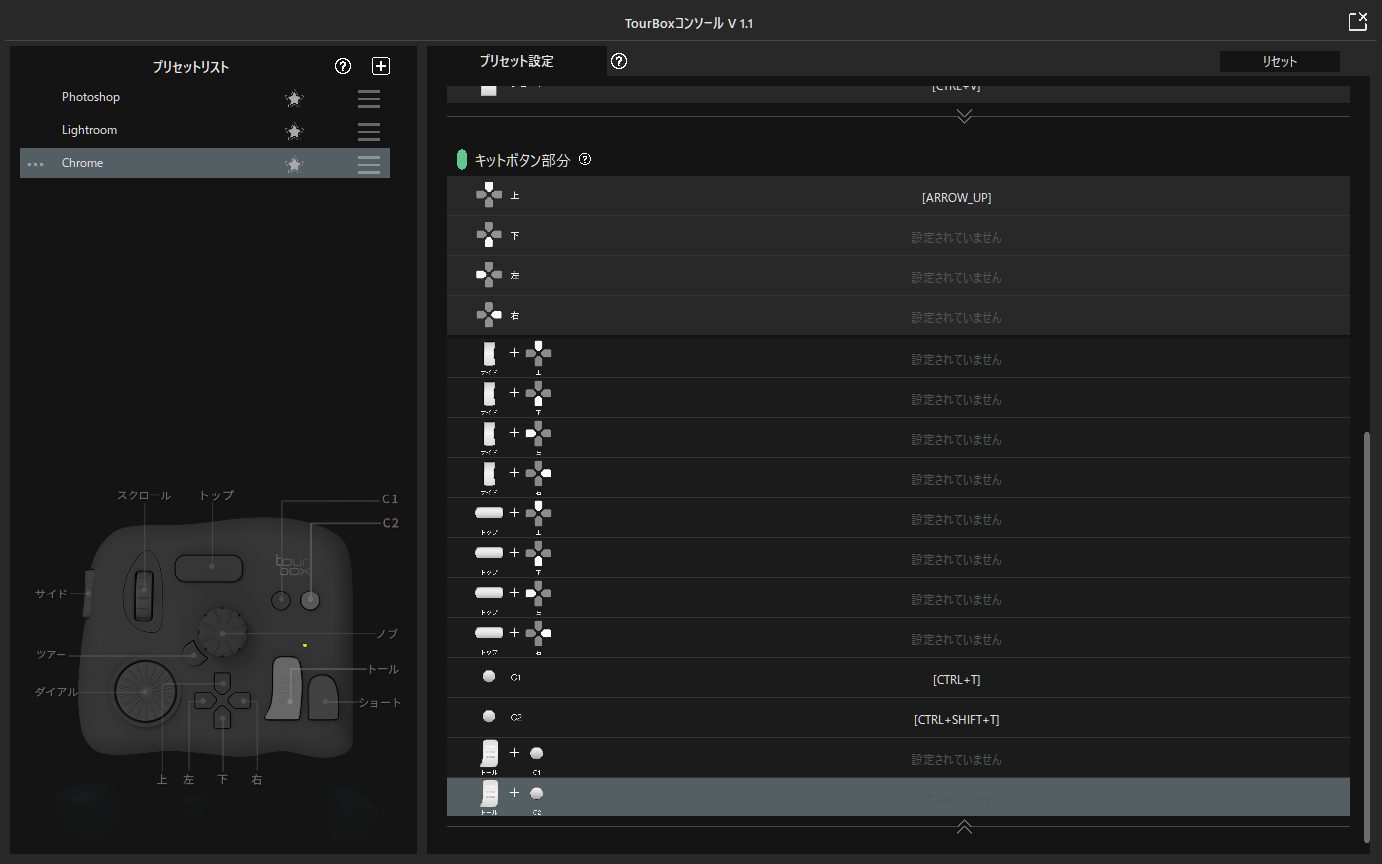Image resolution: width=1382 pixels, height=864 pixels.
Task: Click the Tour button on device diagram
Action: coord(195,655)
